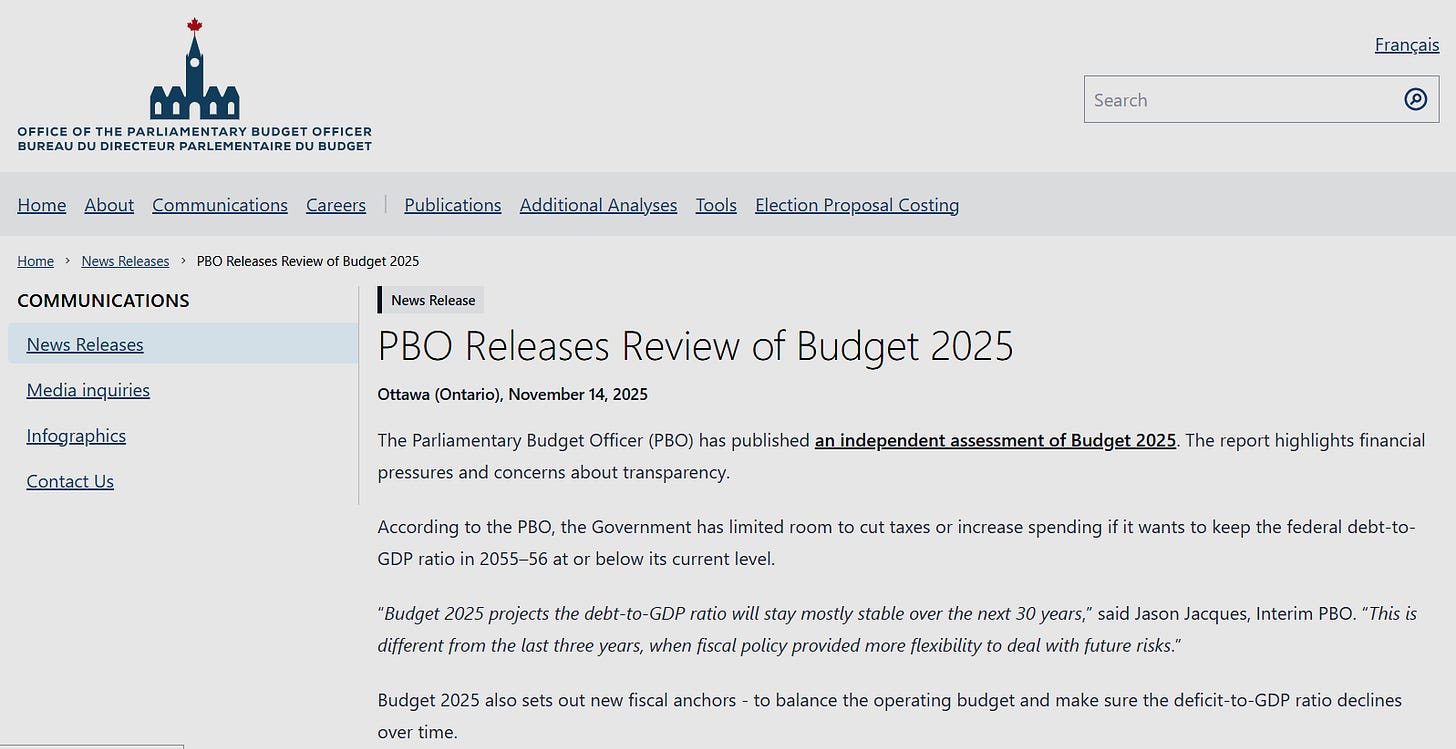
Task: Open the Publications menu item
Action: point(453,205)
